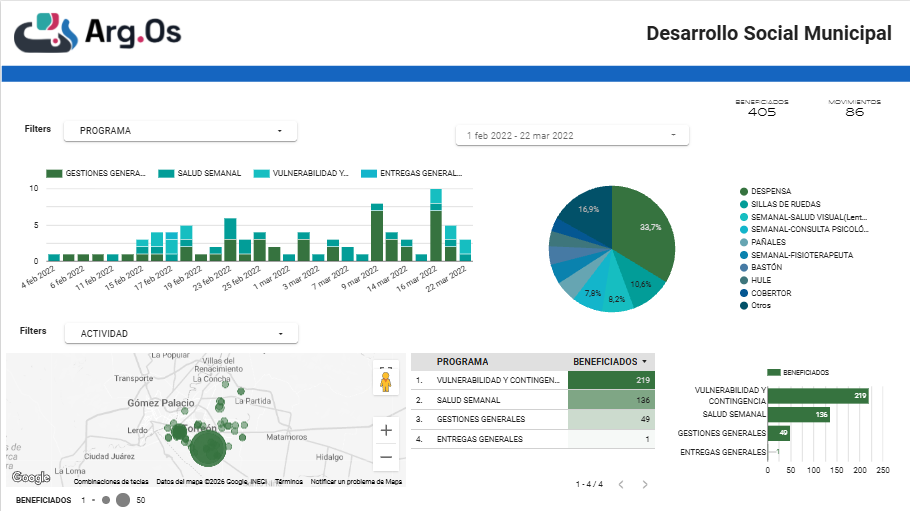
Task: Click Matamoros label on map
Action: click(x=287, y=437)
